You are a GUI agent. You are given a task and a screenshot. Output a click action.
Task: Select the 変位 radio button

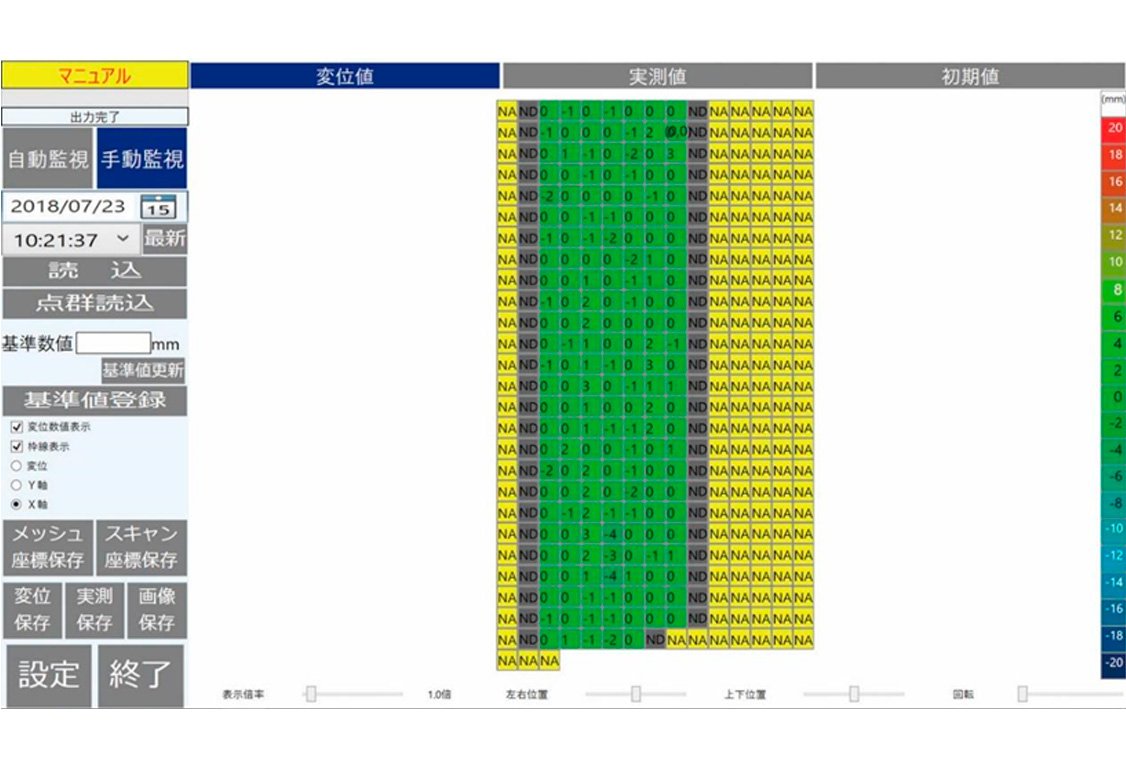16,466
